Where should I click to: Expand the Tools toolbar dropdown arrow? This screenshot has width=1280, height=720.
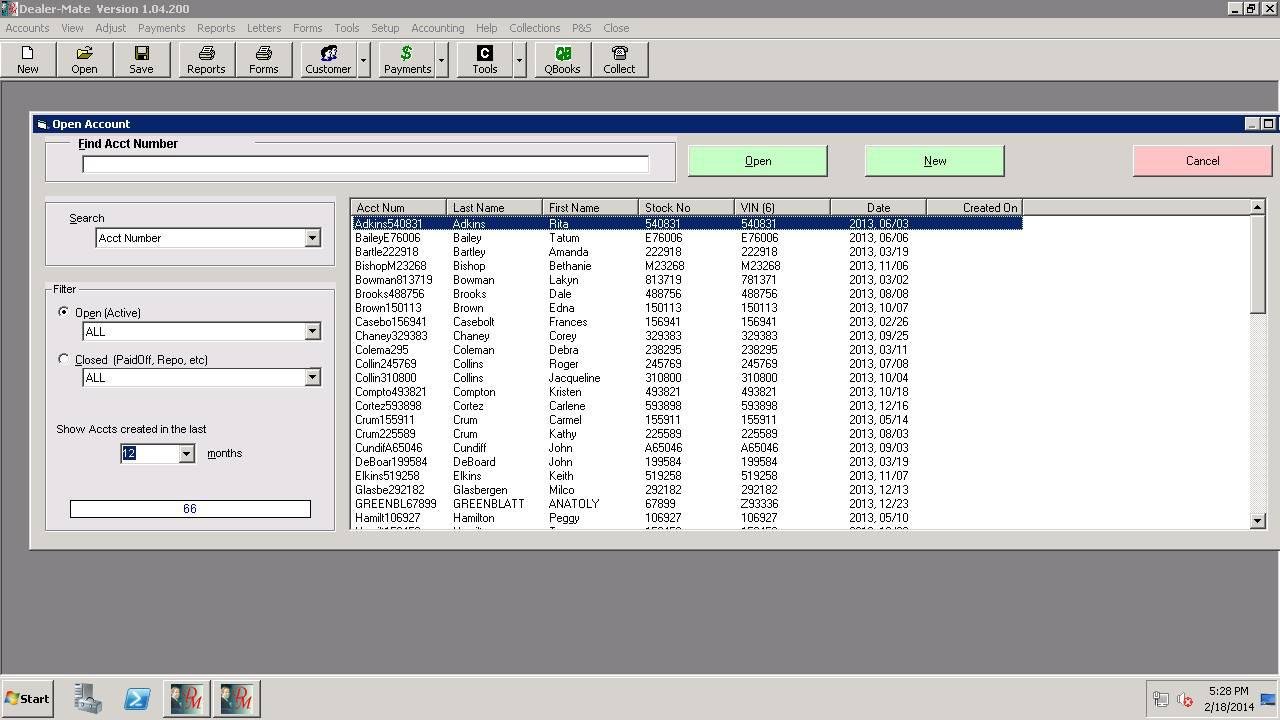pos(519,59)
